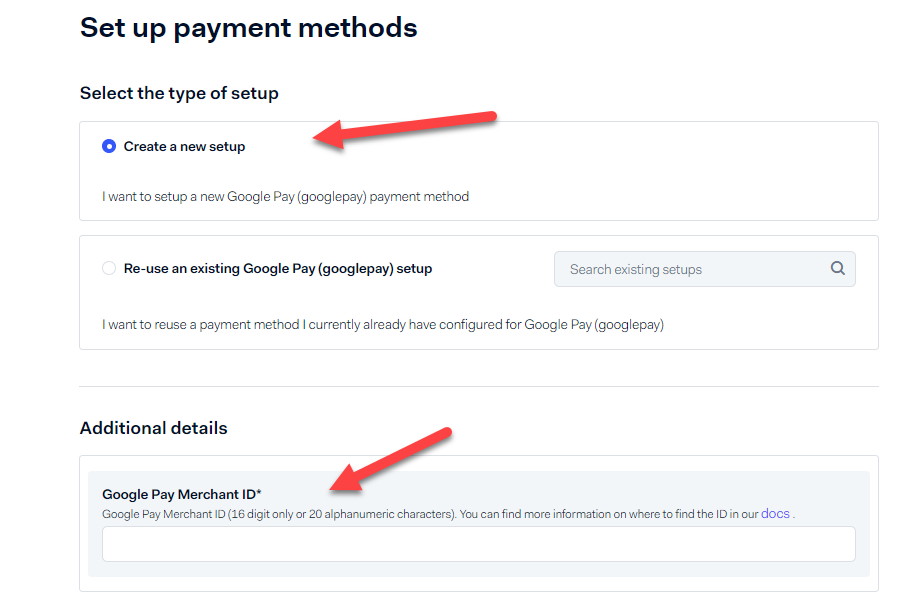Click text I want to setup a new Google Pay
Viewport: 909px width, 594px height.
(285, 197)
